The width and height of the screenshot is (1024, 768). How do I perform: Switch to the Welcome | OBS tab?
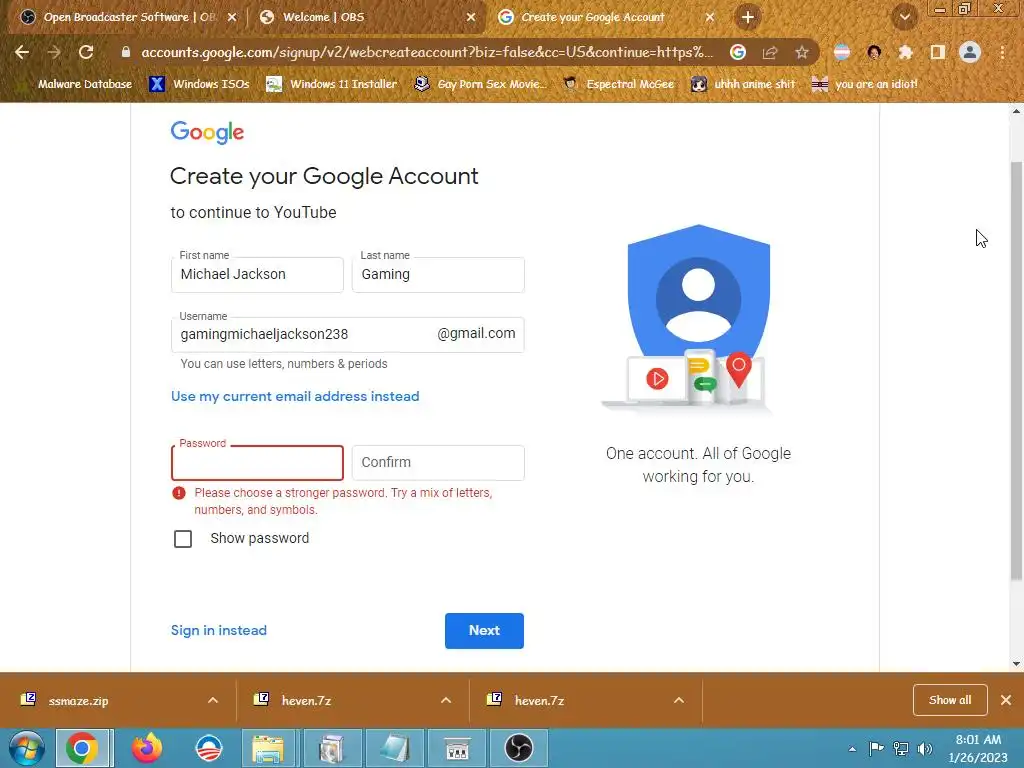click(366, 18)
